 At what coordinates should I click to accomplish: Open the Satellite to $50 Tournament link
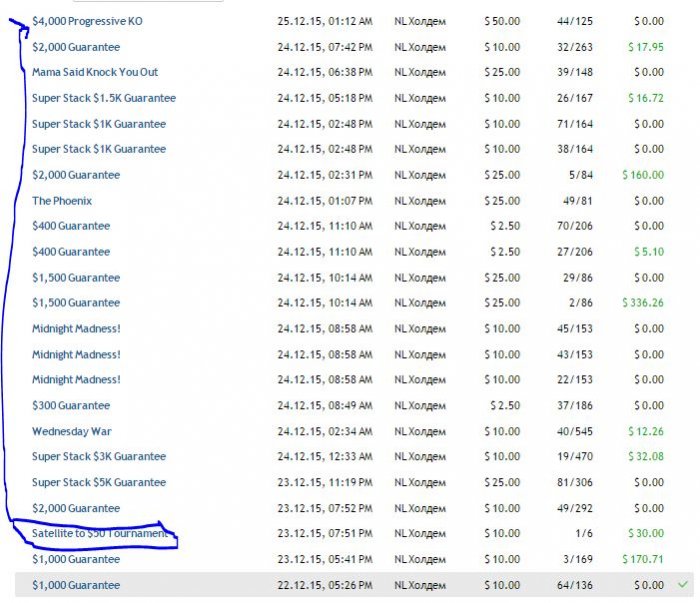pos(100,533)
